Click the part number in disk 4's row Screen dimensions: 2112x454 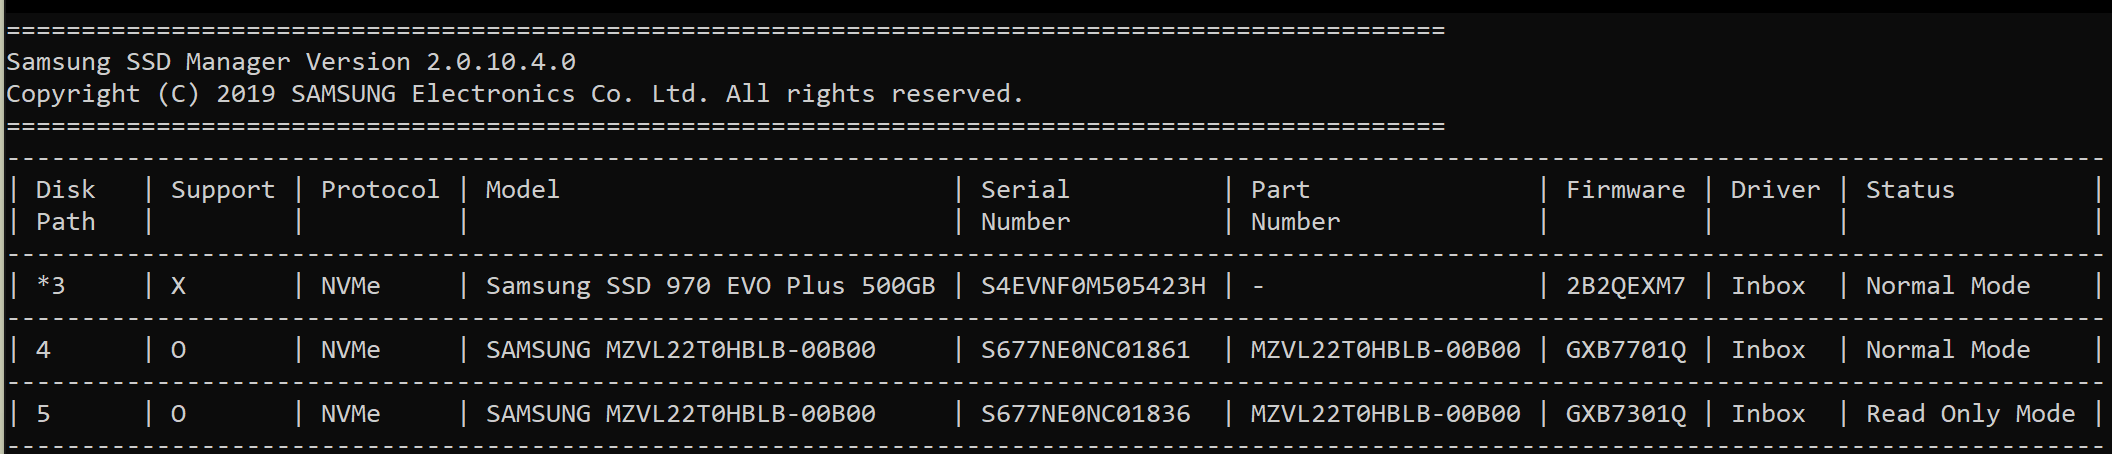(1385, 350)
